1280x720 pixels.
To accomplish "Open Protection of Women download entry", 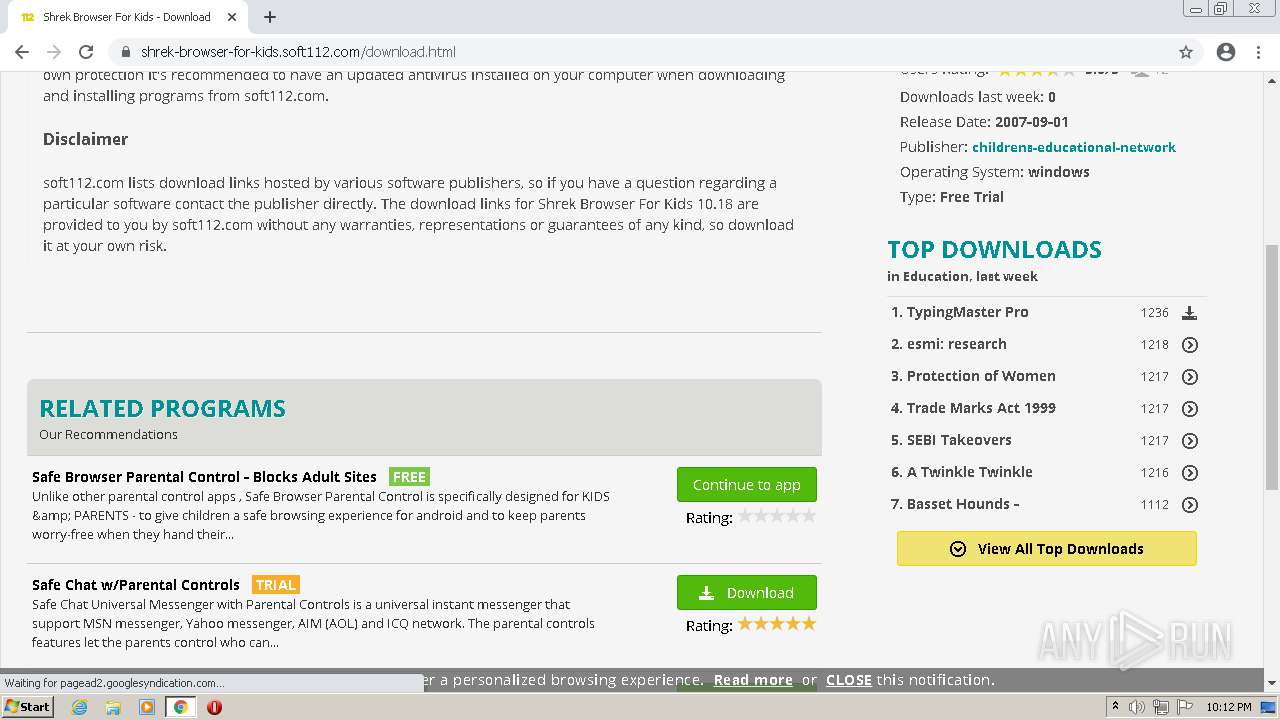I will click(x=981, y=376).
